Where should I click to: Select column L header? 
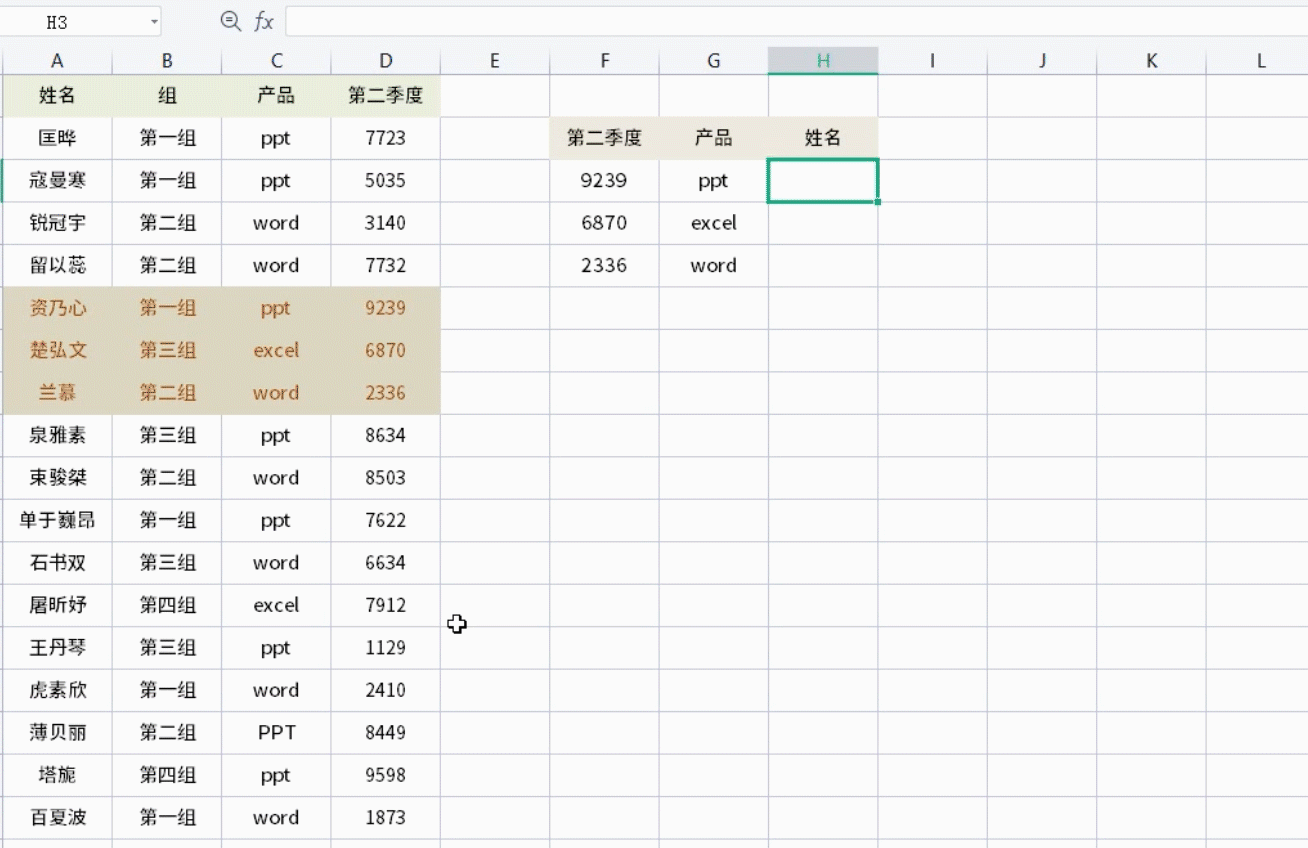(1257, 61)
